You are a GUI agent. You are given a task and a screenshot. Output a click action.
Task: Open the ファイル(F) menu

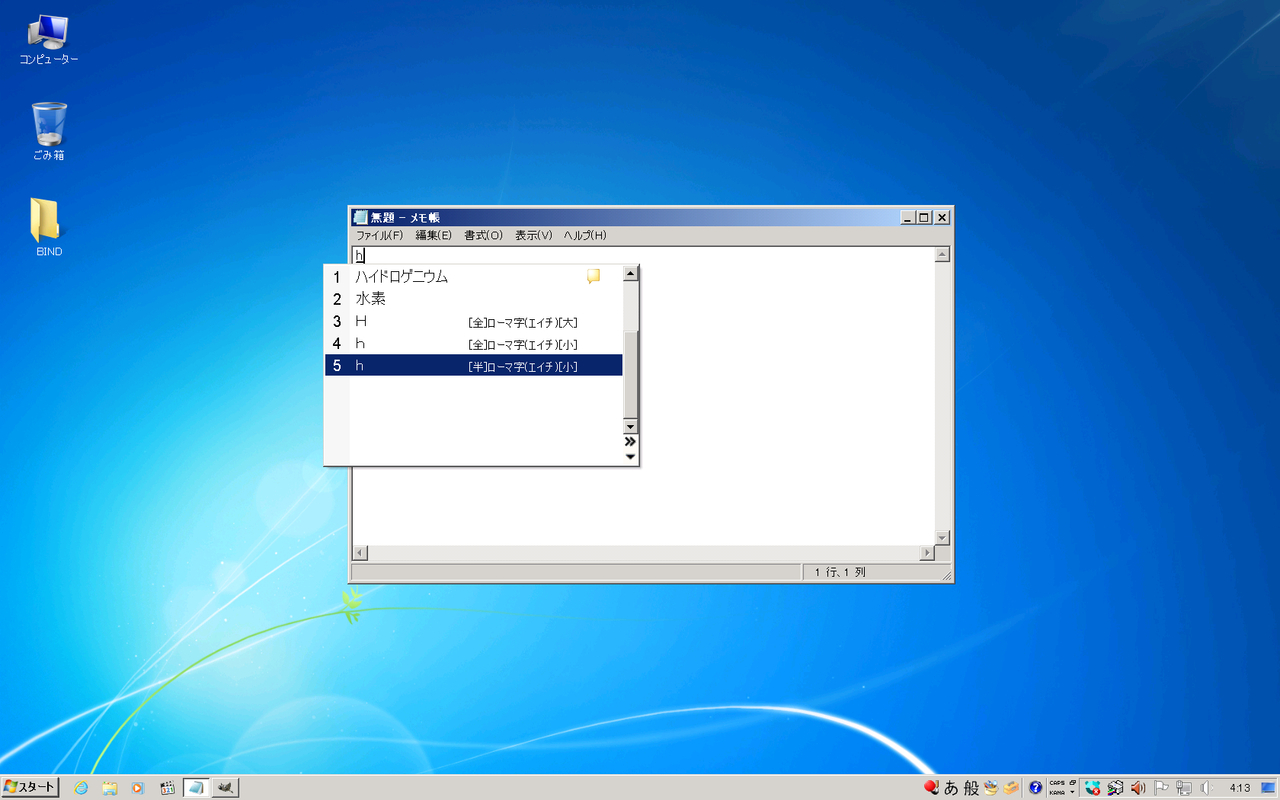tap(379, 236)
